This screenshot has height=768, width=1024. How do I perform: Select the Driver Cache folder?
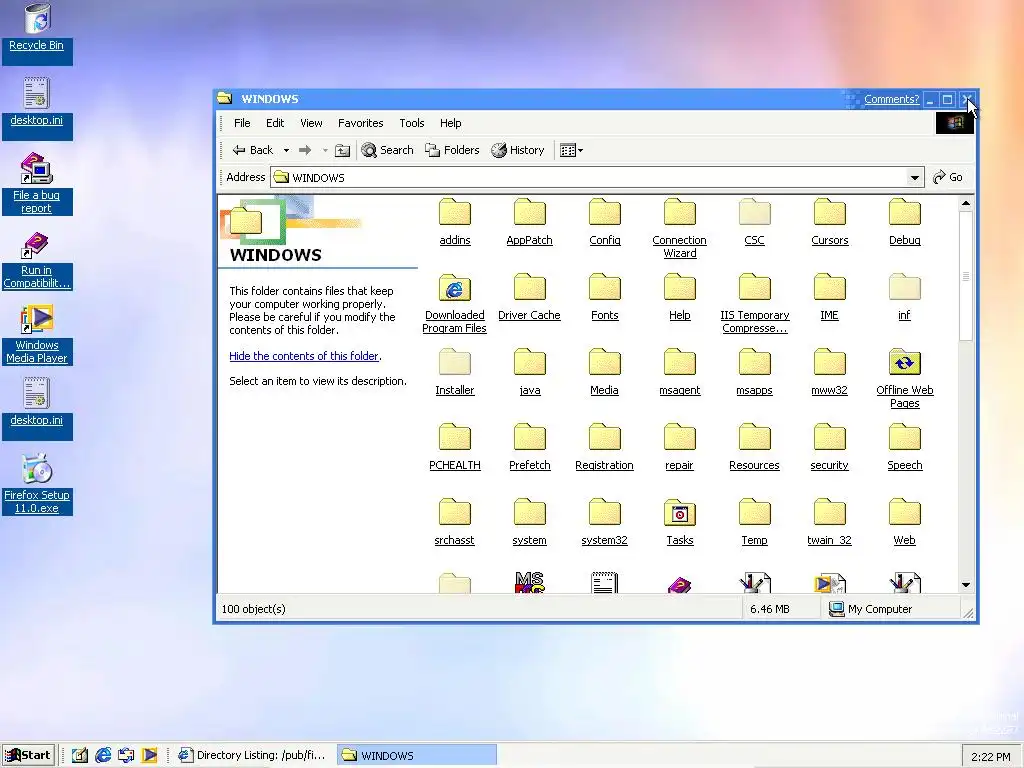coord(530,296)
